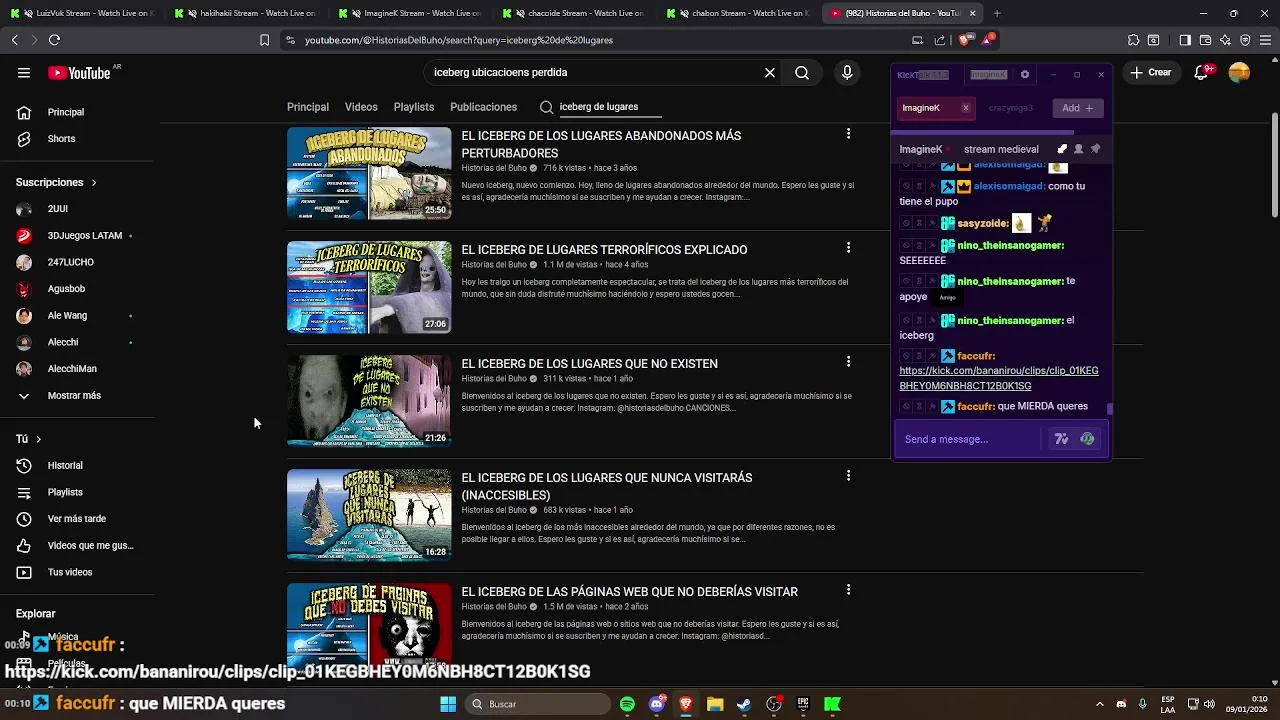Open the Brave VPN shield icon
The width and height of the screenshot is (1280, 720).
[1245, 40]
